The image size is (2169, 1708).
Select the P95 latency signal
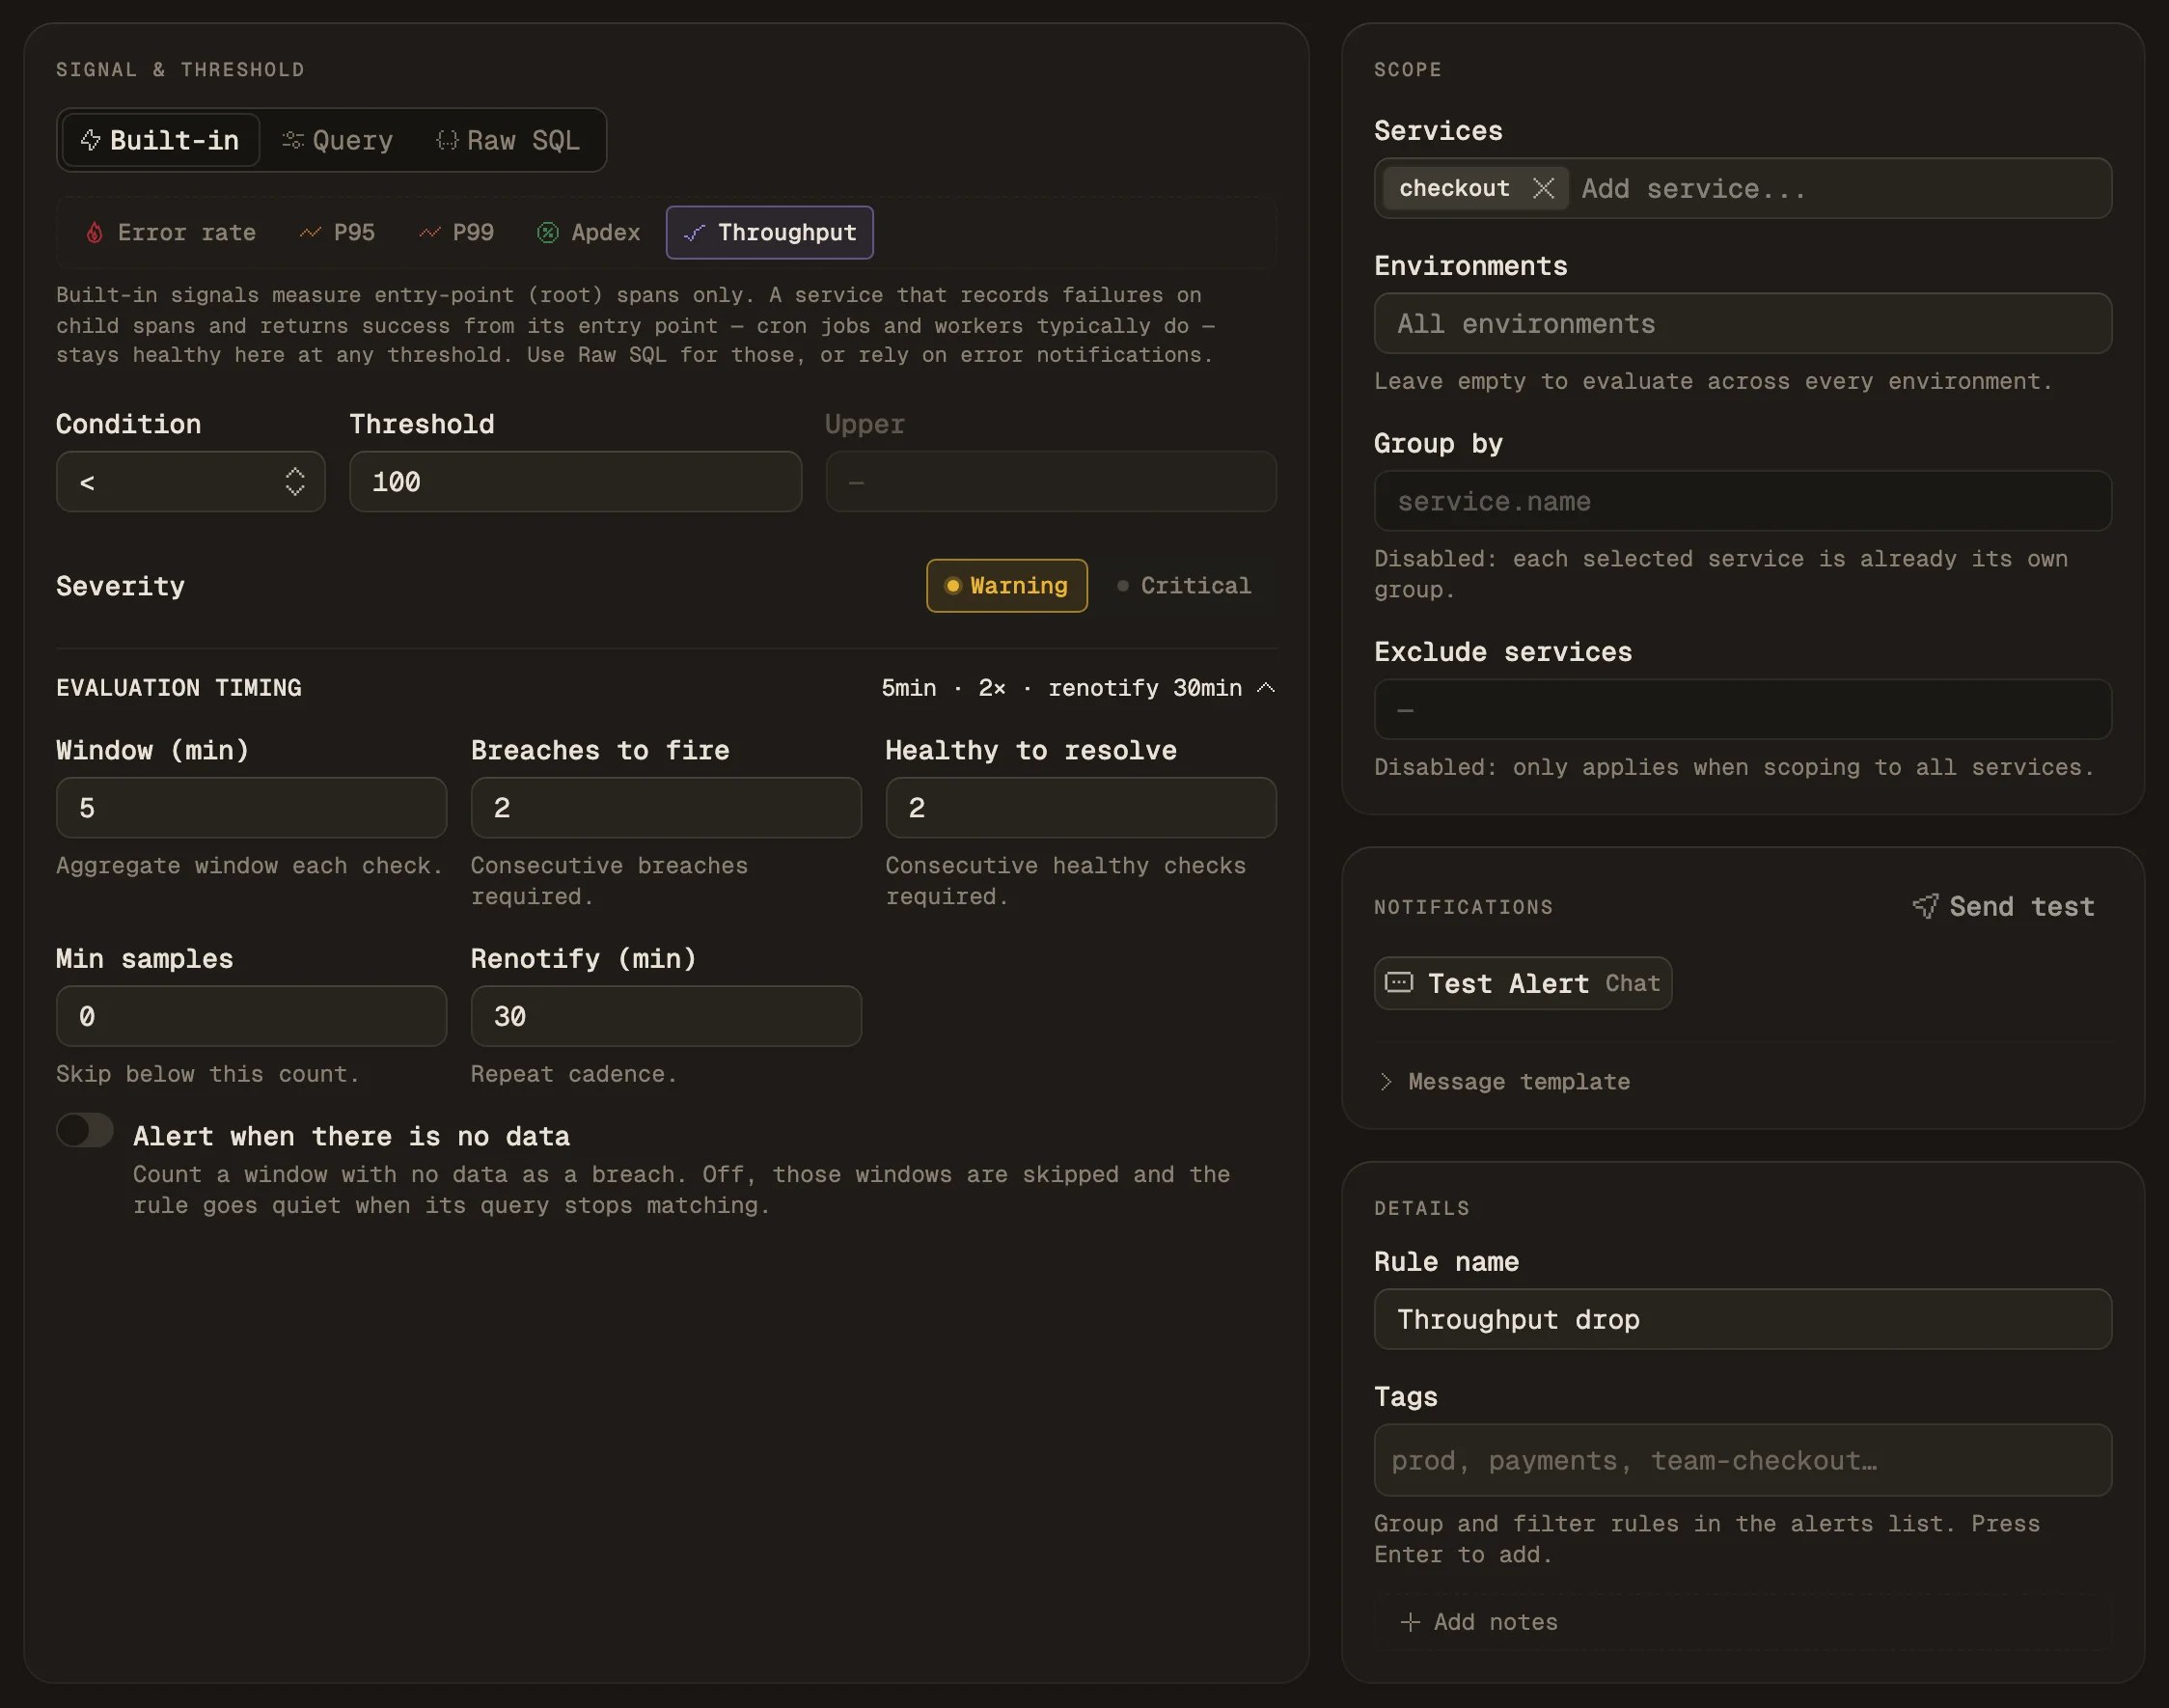pyautogui.click(x=338, y=233)
